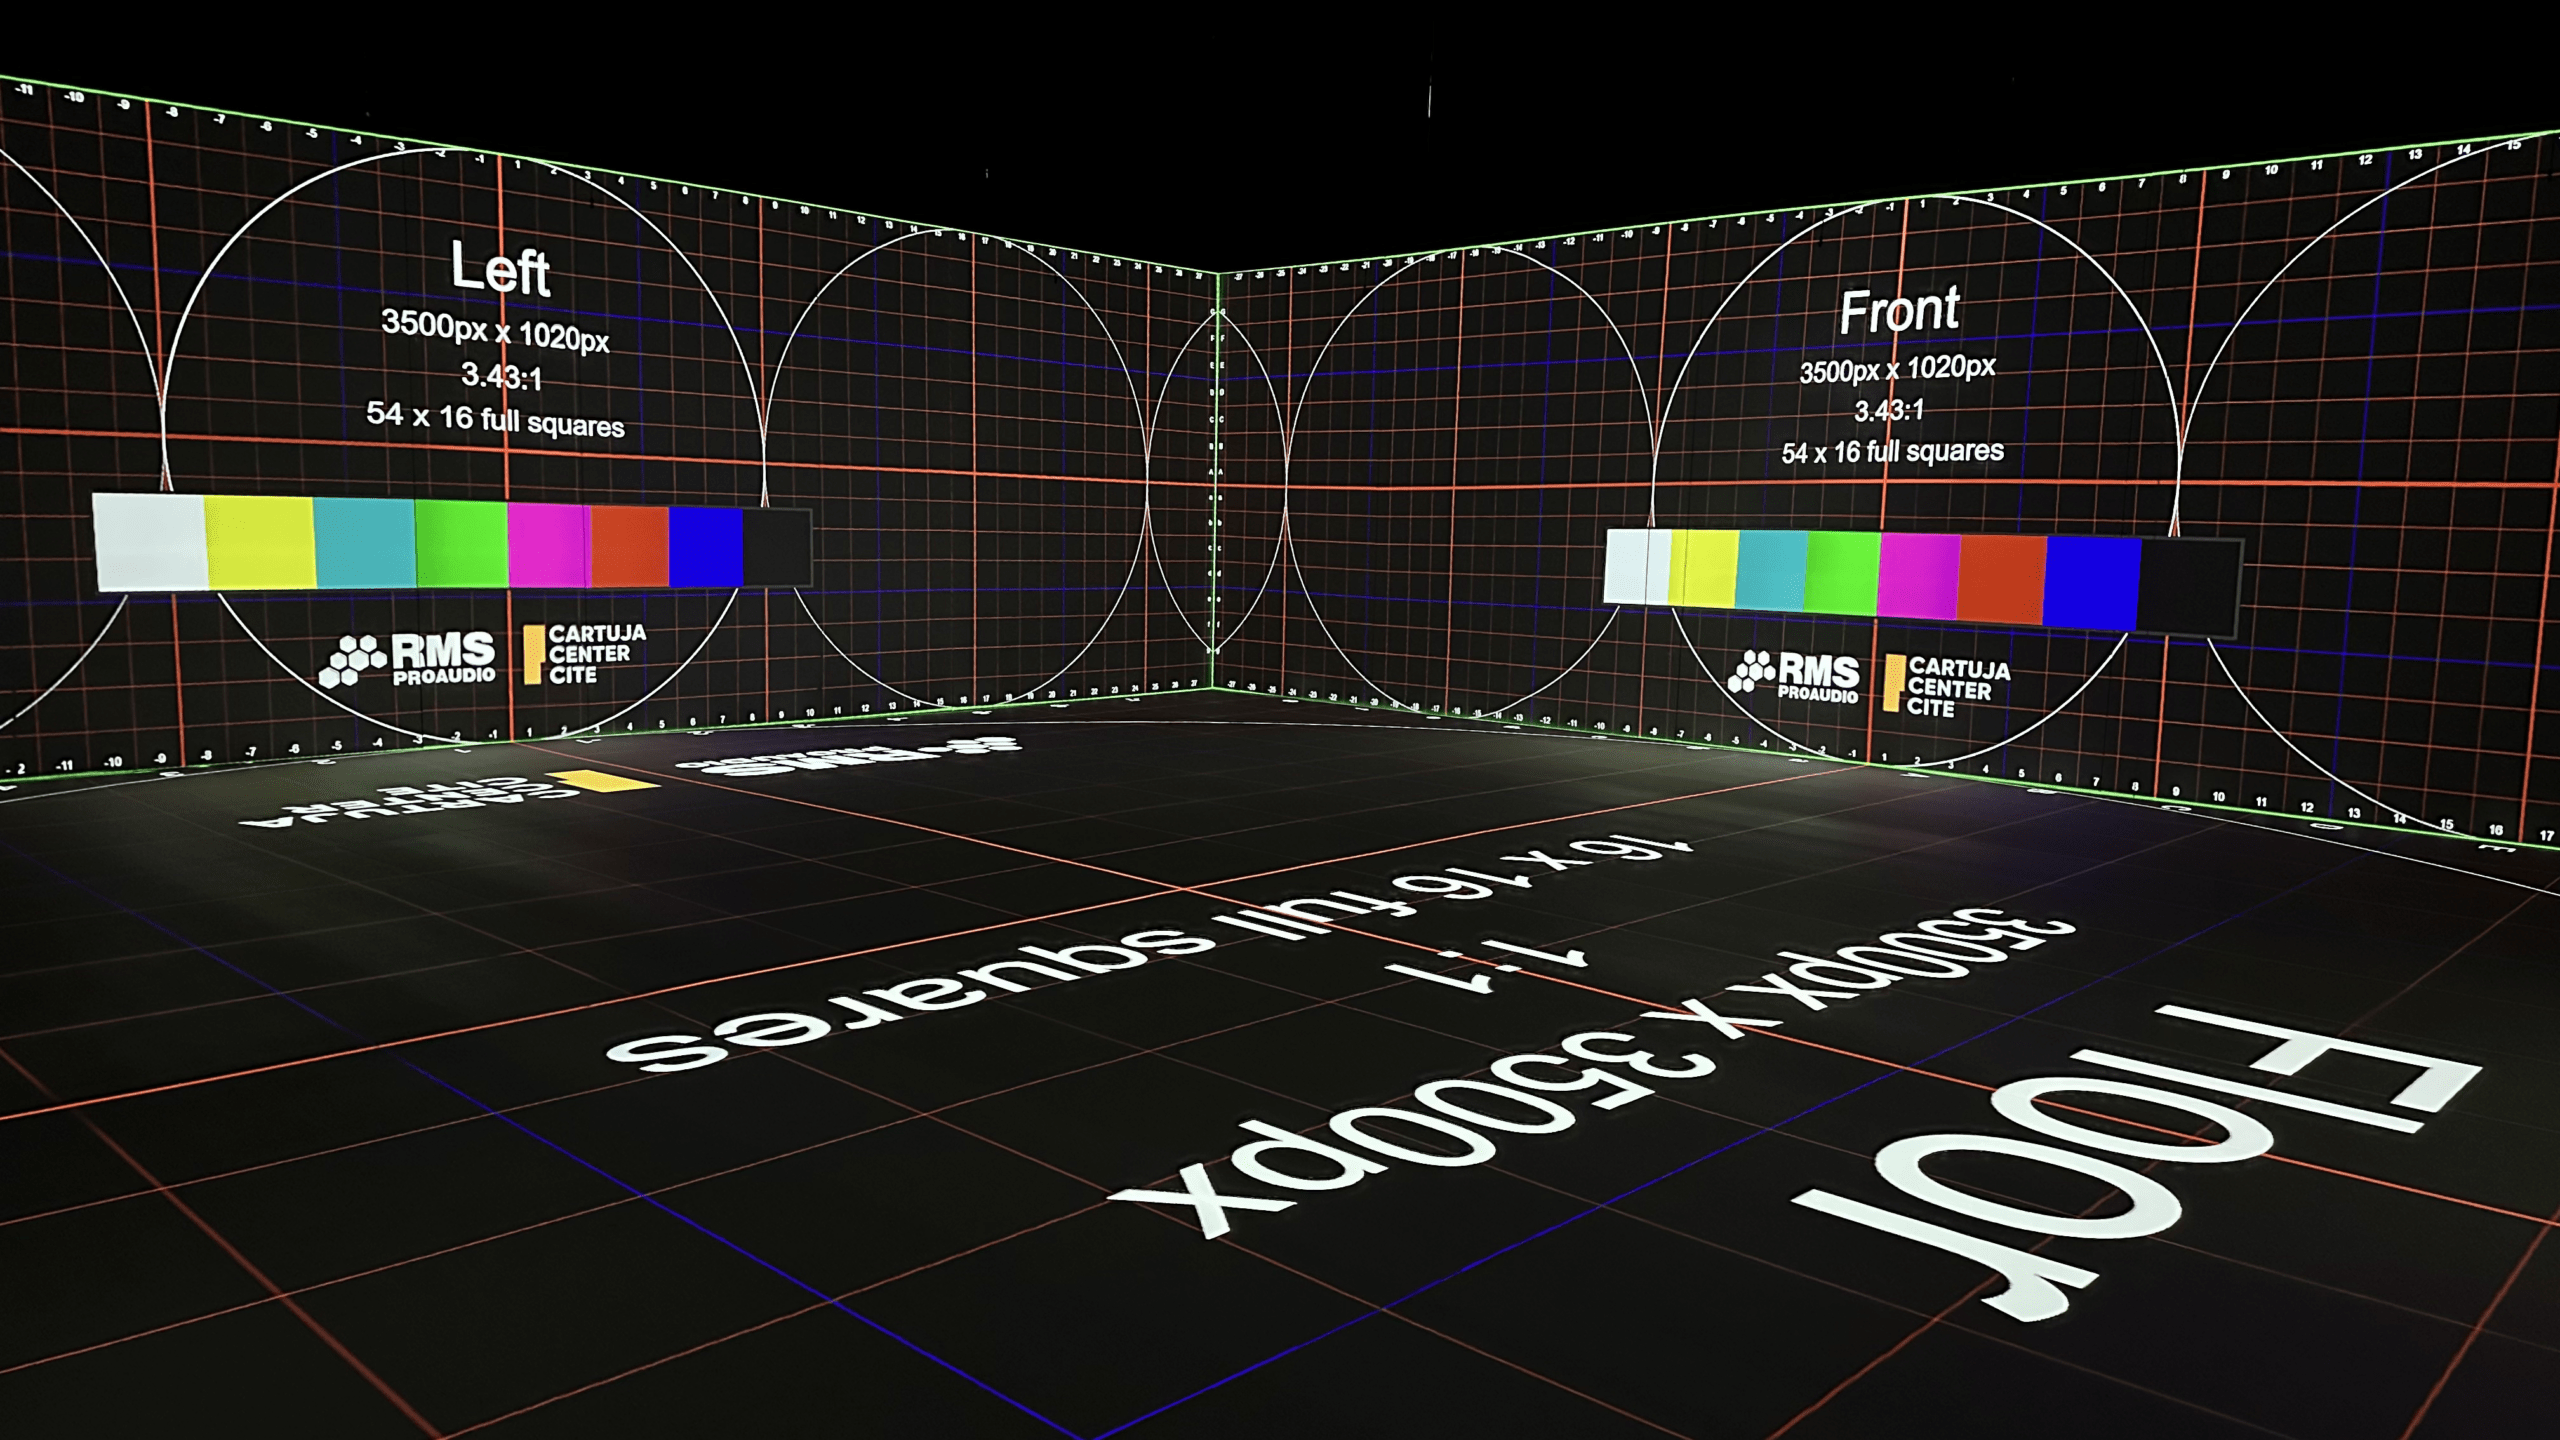Click the cyan swatch on left wall color bars
The width and height of the screenshot is (2560, 1440).
point(365,544)
